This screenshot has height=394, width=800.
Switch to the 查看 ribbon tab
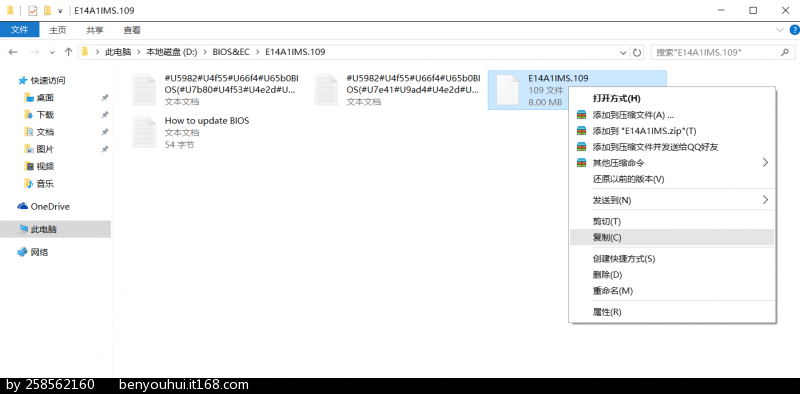[132, 30]
